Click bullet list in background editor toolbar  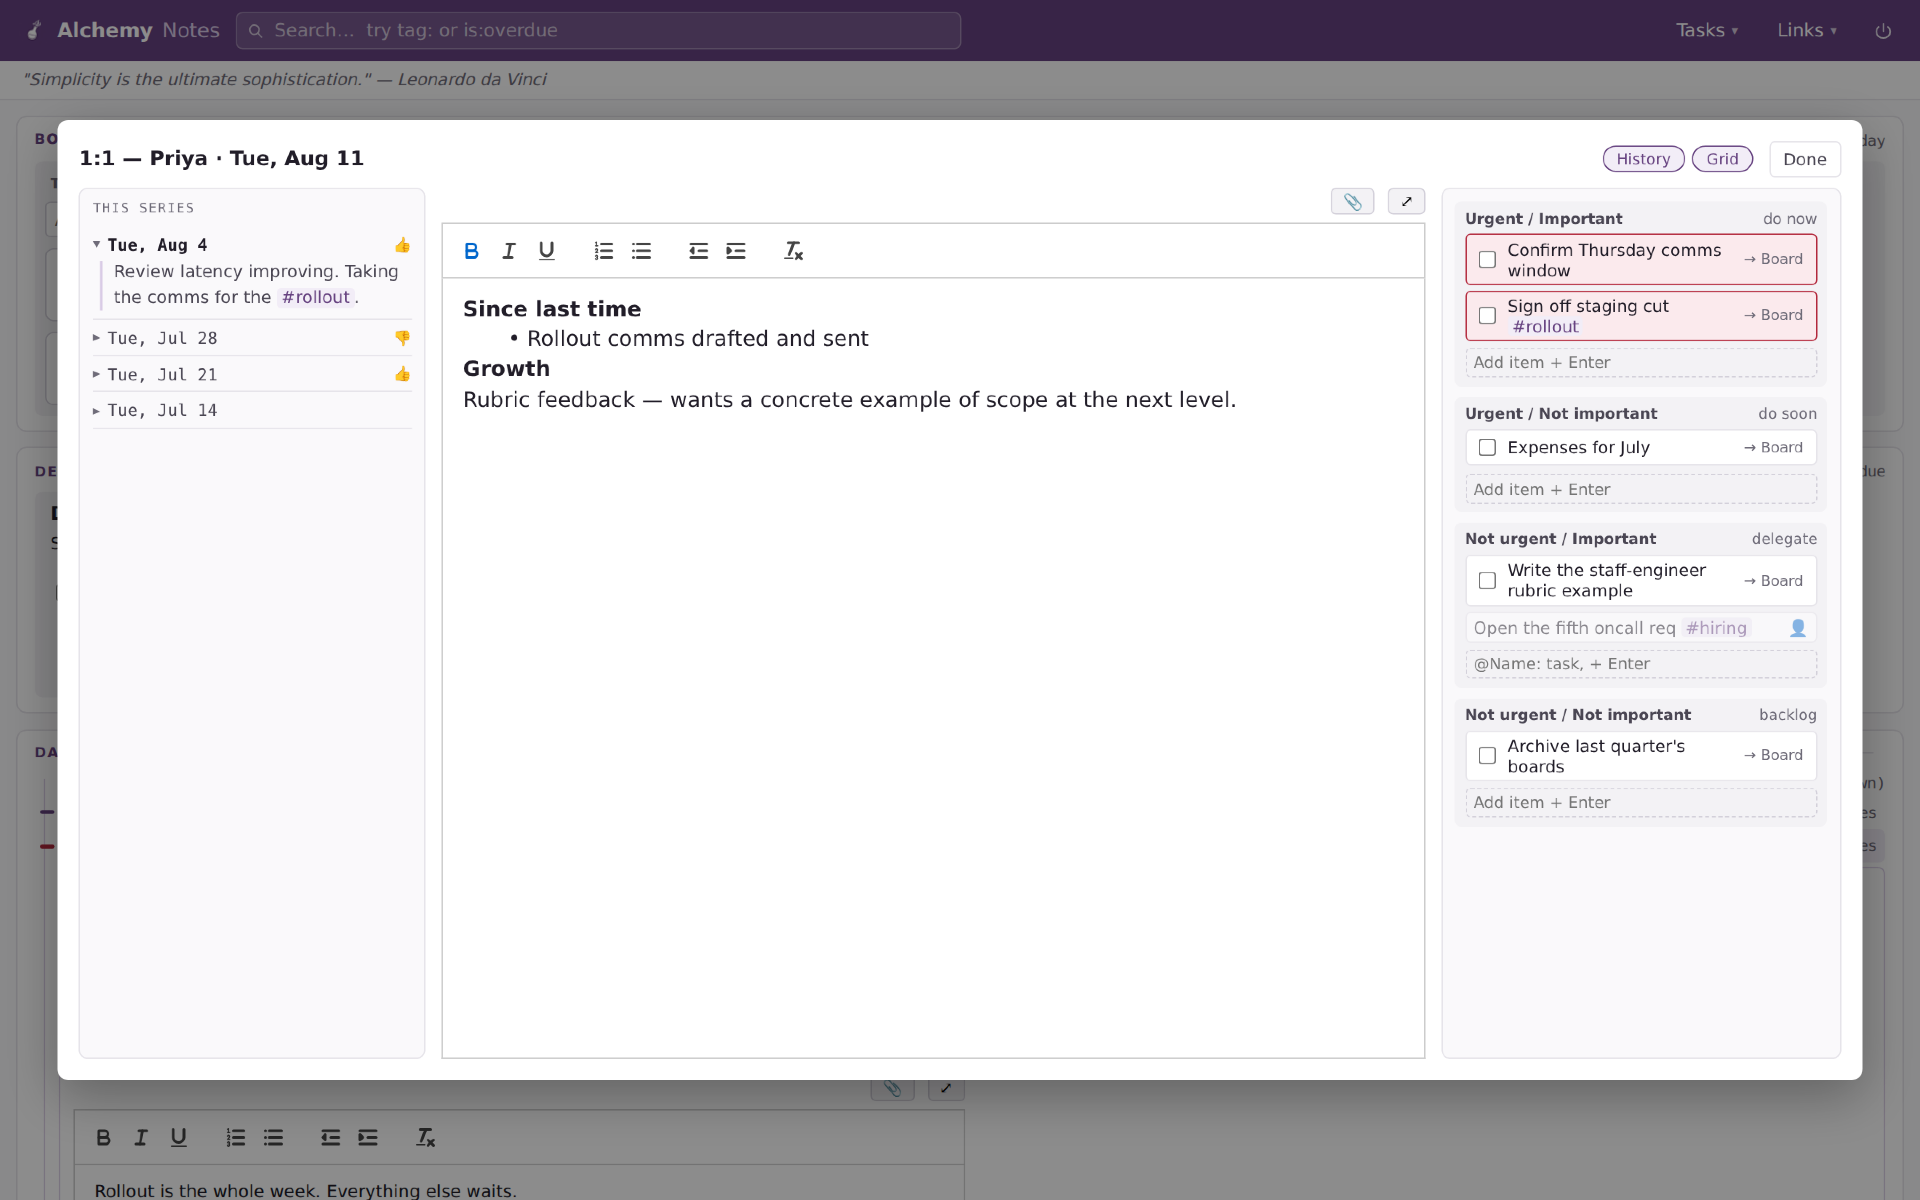coord(273,1138)
